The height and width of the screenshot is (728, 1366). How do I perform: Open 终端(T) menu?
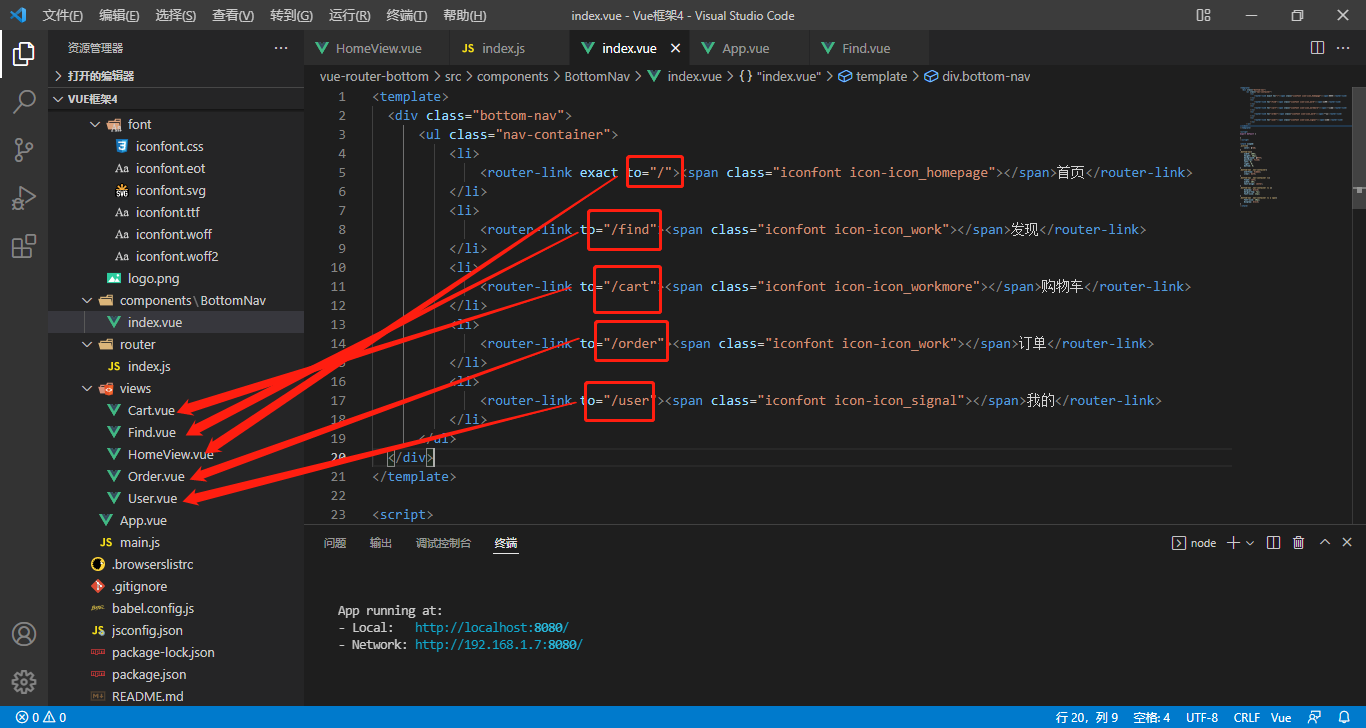[407, 16]
